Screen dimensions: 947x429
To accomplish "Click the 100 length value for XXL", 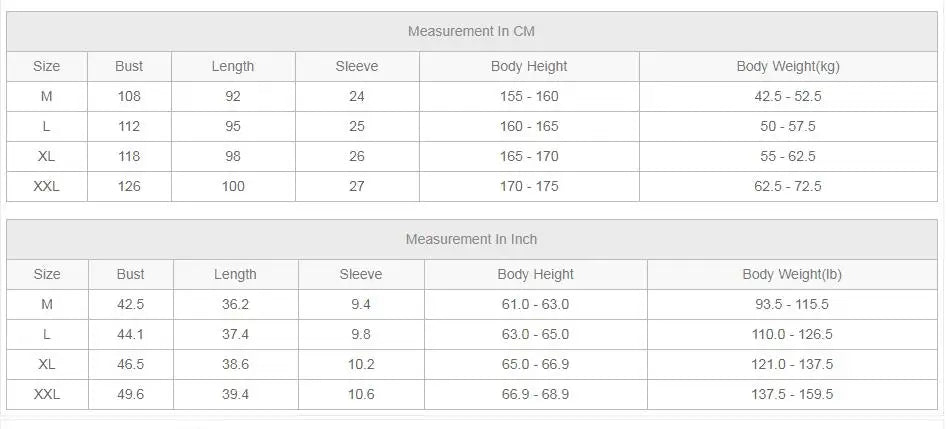I will (233, 187).
